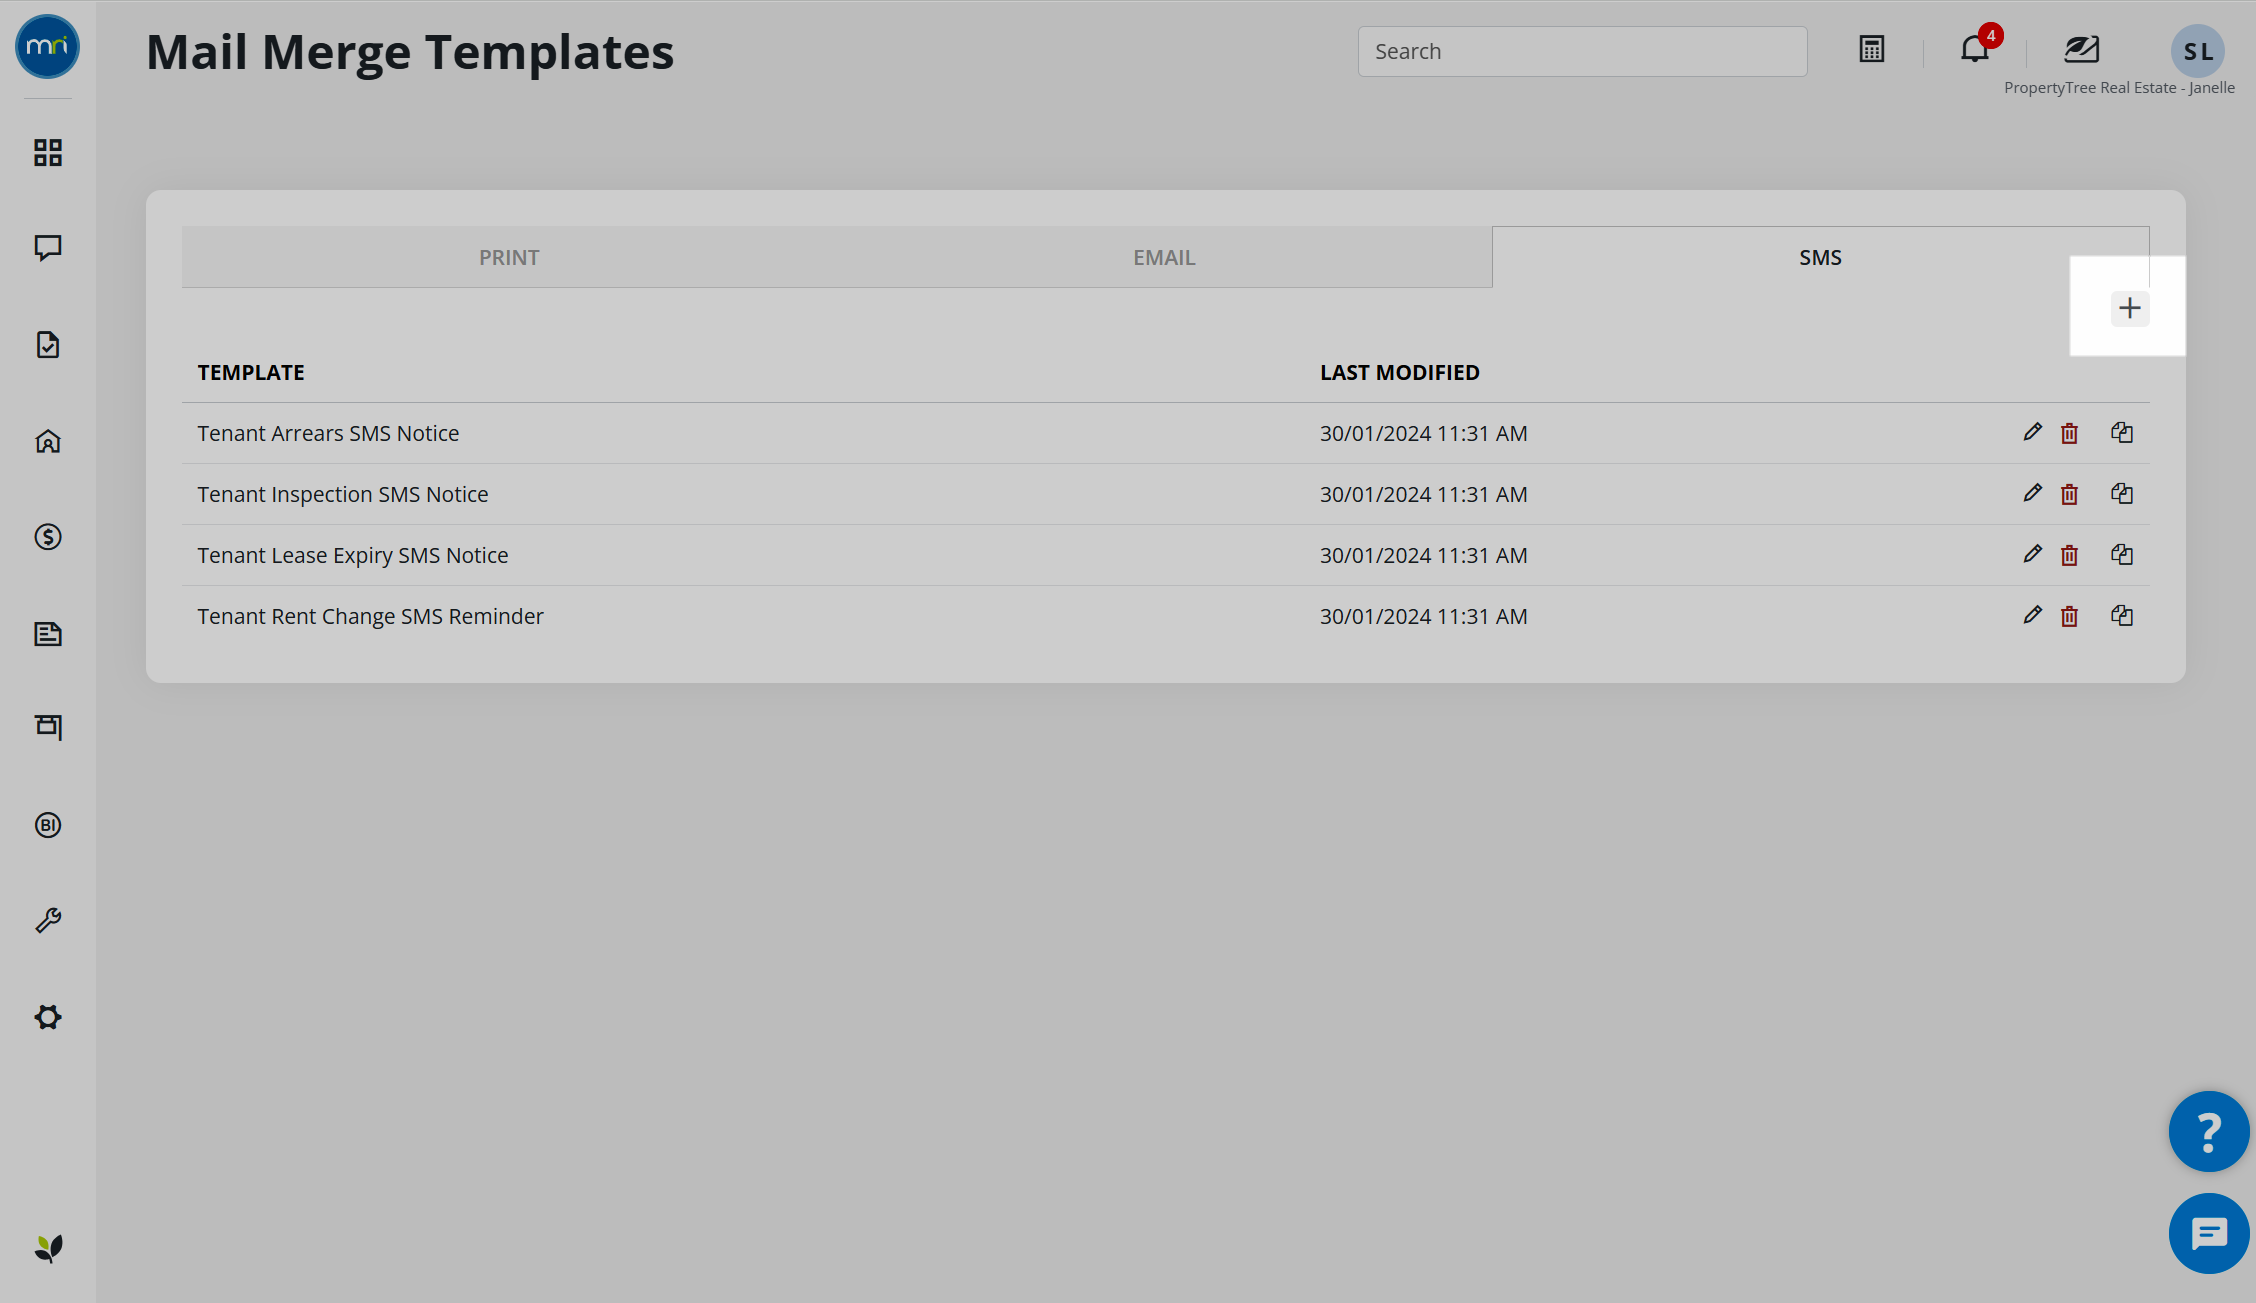Open the messages speech bubble sidebar icon
The width and height of the screenshot is (2256, 1303).
click(x=48, y=248)
